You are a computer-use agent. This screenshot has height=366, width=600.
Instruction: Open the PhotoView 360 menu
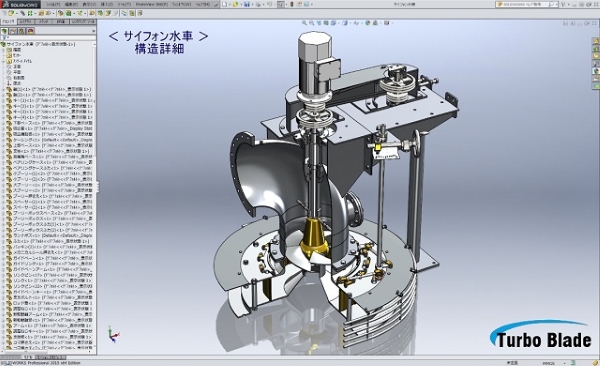click(x=151, y=4)
